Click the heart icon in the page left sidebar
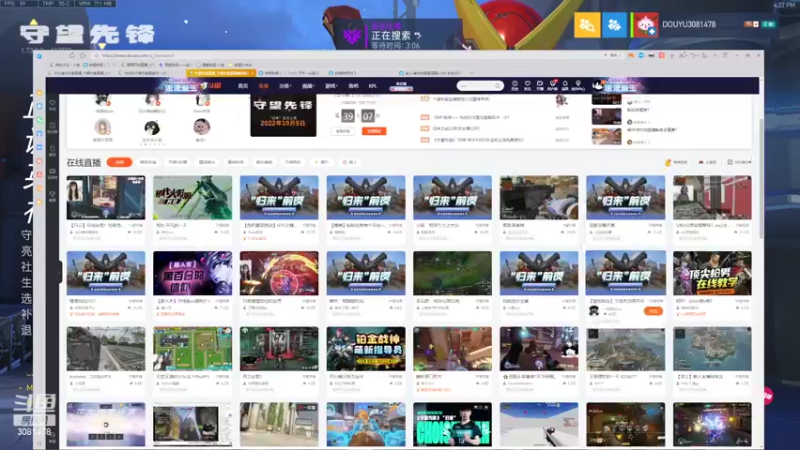The width and height of the screenshot is (800, 450). [53, 105]
